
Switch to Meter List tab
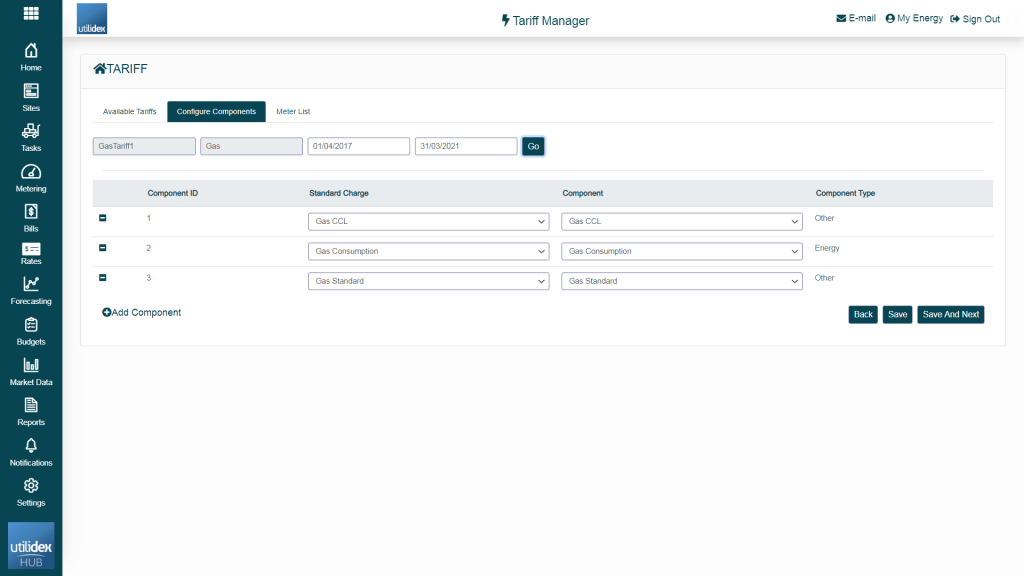tap(293, 112)
